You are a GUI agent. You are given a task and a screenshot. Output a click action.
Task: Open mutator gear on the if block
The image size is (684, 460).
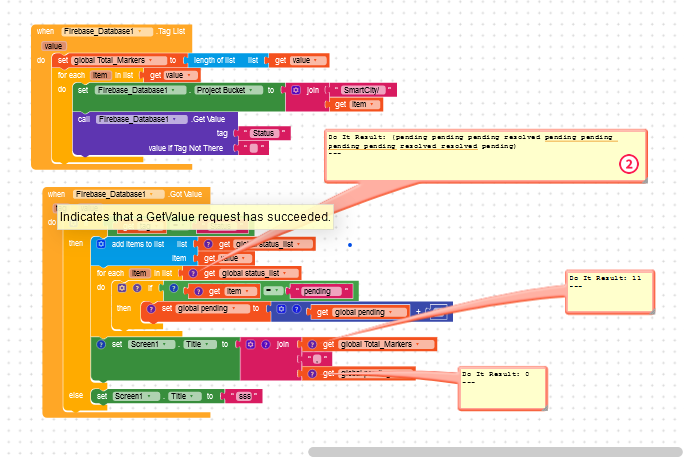(122, 287)
